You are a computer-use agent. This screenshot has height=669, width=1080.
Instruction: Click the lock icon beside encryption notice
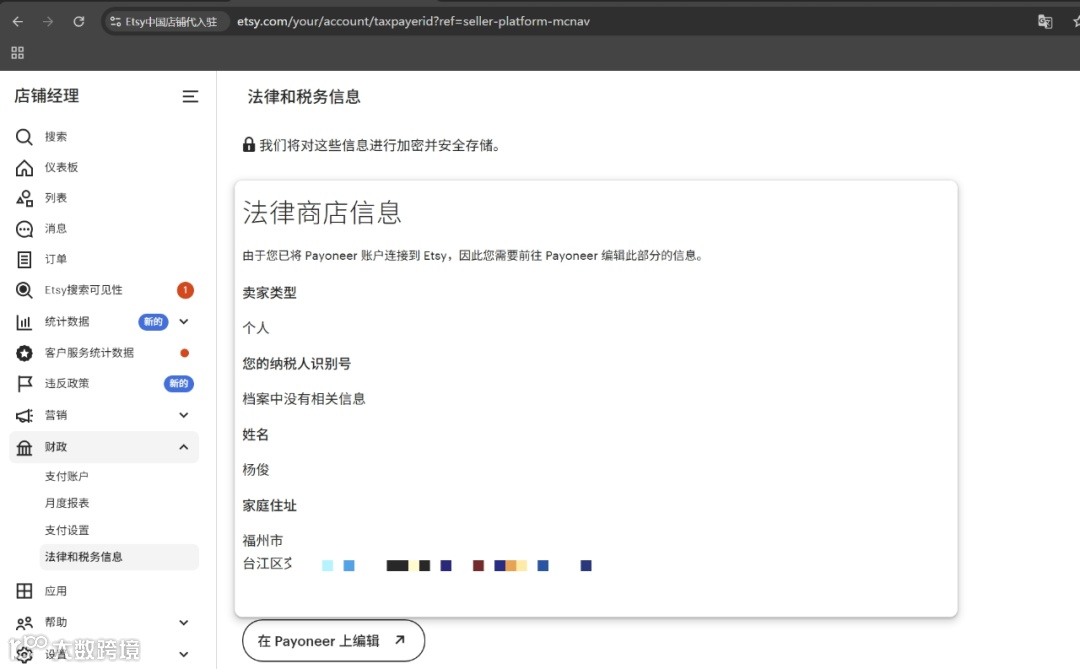point(249,145)
